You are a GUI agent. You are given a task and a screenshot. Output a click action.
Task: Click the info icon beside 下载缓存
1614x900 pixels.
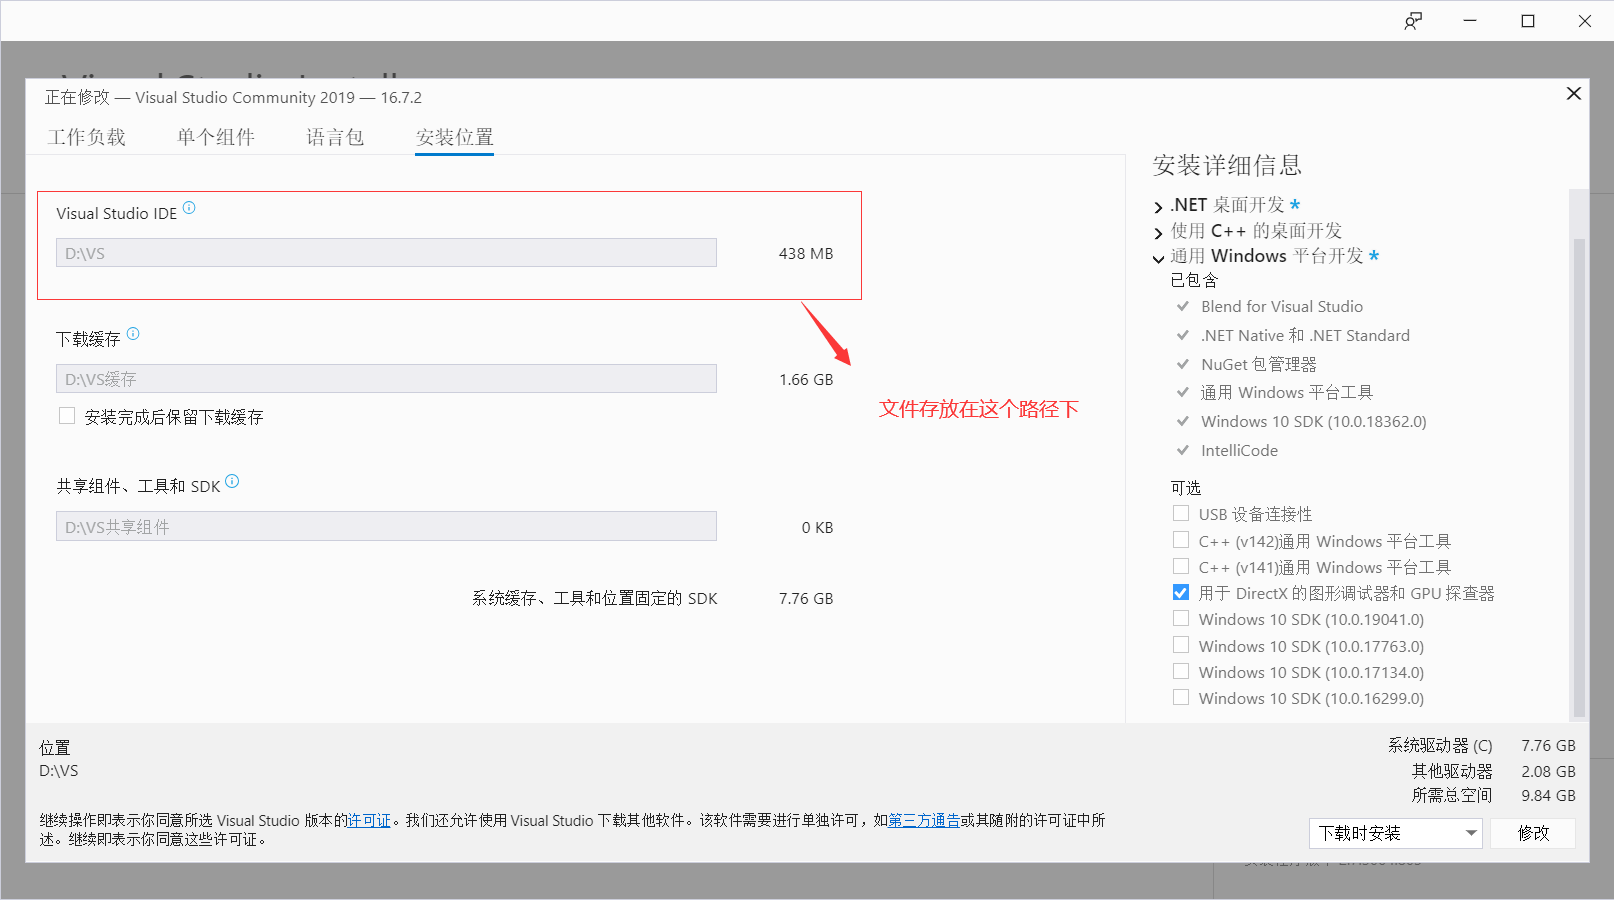point(134,334)
